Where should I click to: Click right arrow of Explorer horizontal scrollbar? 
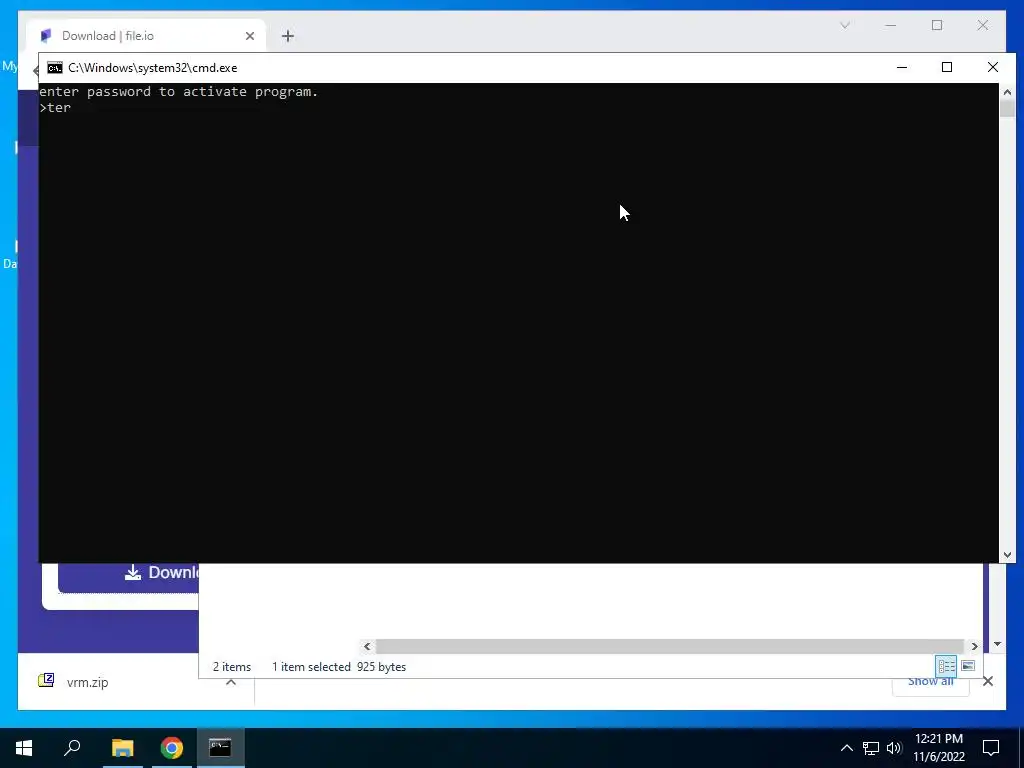pos(974,646)
